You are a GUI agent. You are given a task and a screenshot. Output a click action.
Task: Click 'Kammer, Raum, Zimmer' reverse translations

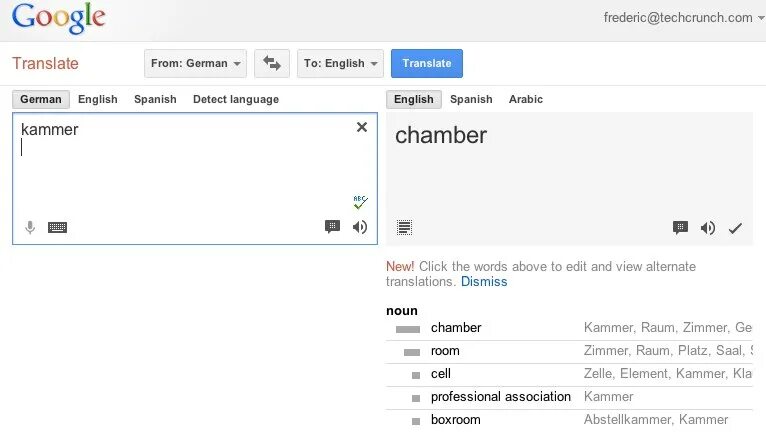[668, 328]
